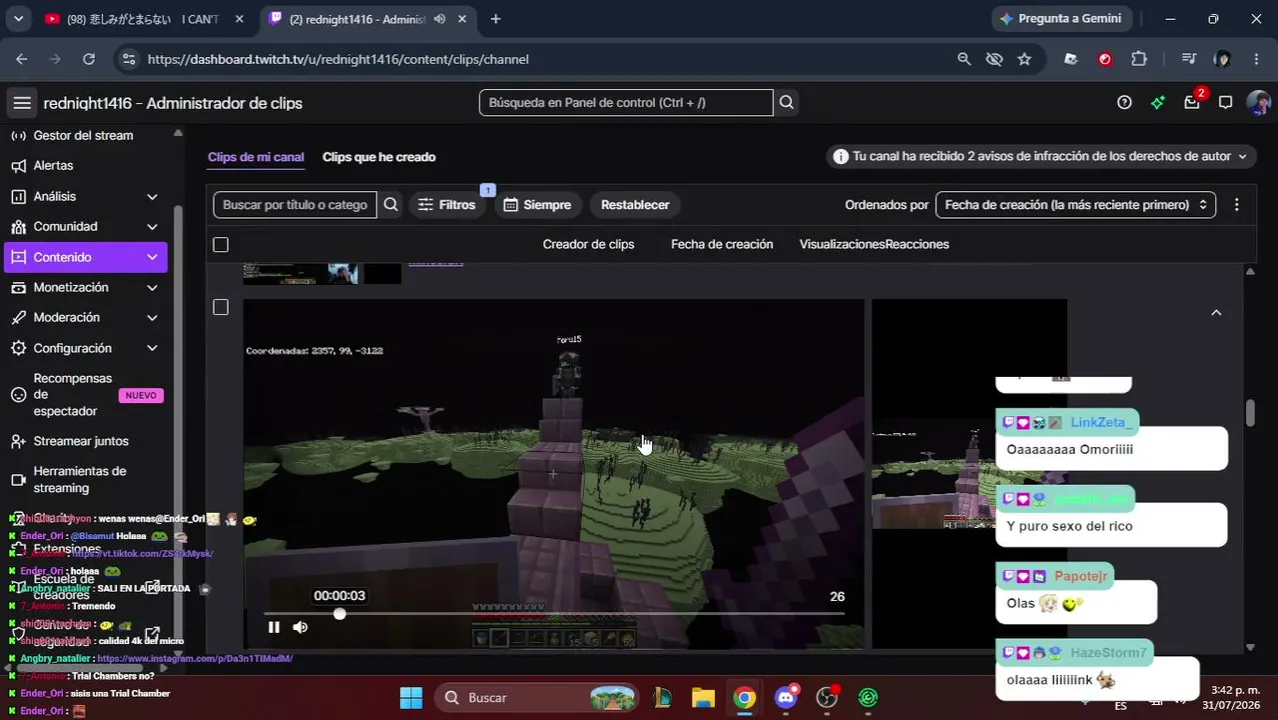This screenshot has width=1278, height=720.
Task: Expand the Comunidad sidebar section
Action: 152,226
